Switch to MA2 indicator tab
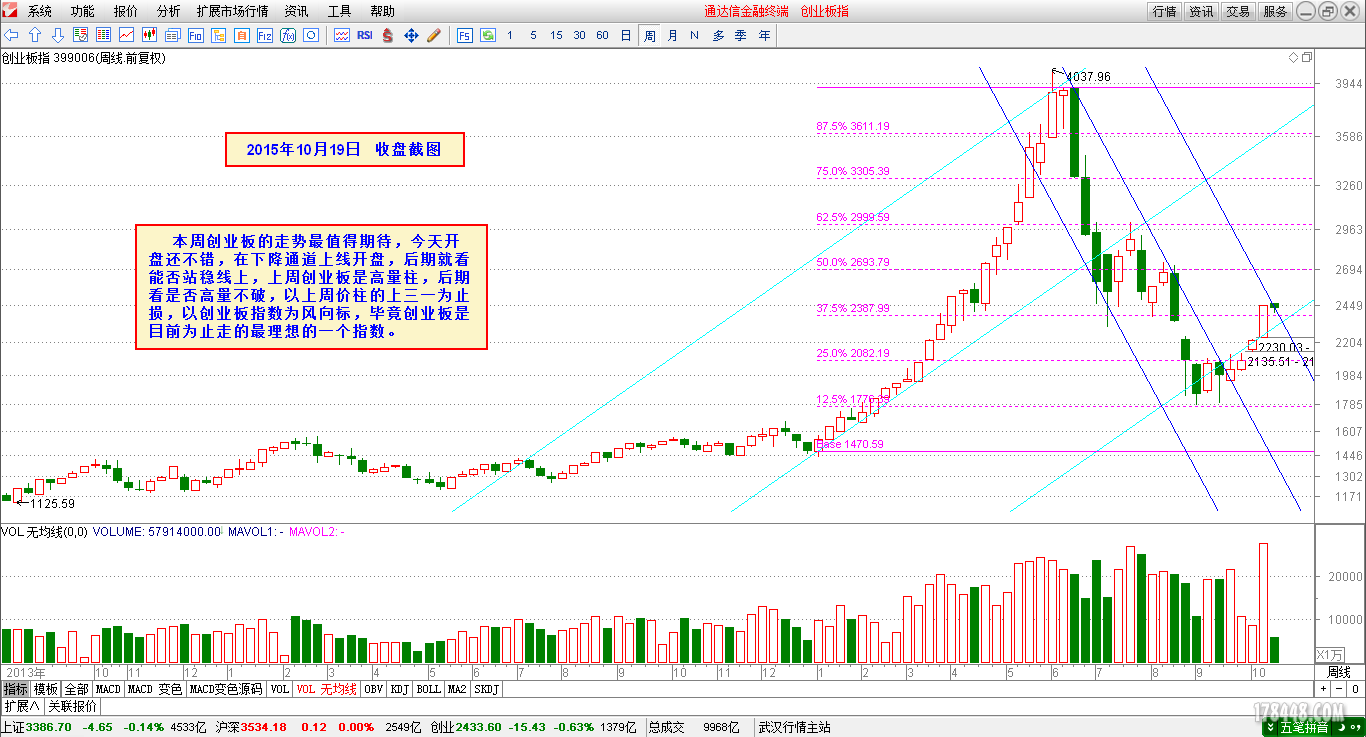Screen dimensions: 1366x737 tap(457, 689)
